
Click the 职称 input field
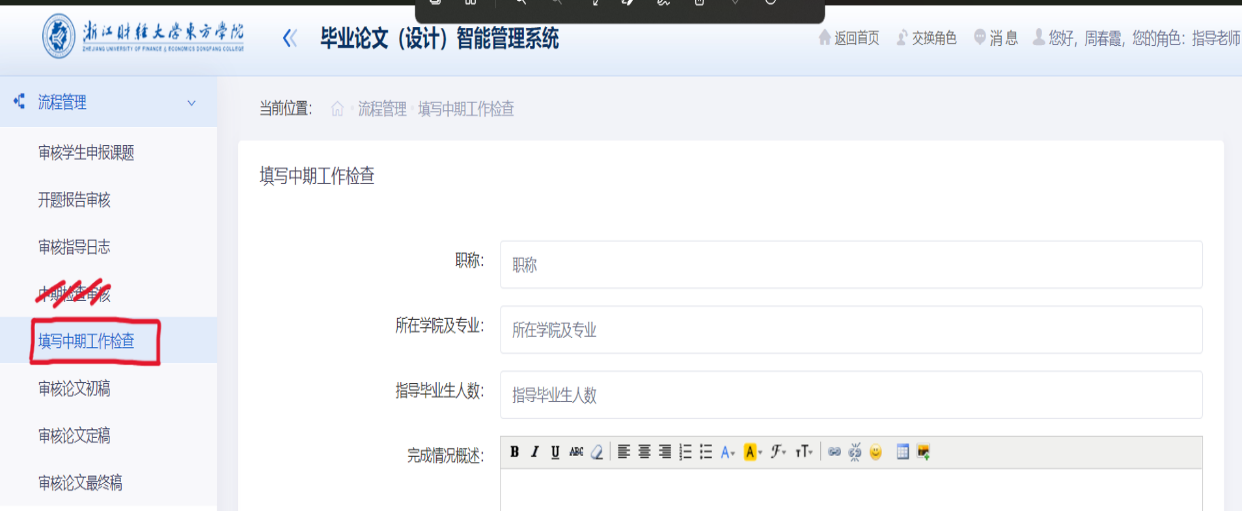pyautogui.click(x=850, y=265)
